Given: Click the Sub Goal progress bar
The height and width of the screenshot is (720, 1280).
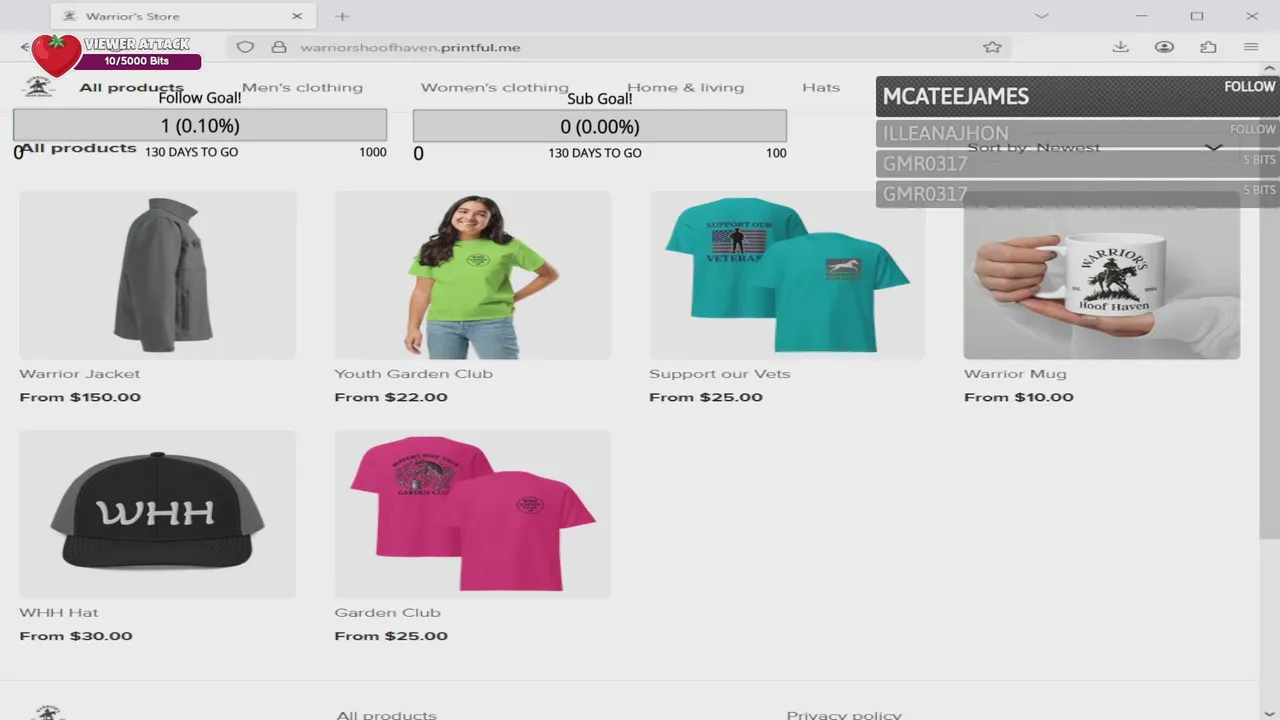Looking at the screenshot, I should (x=600, y=126).
